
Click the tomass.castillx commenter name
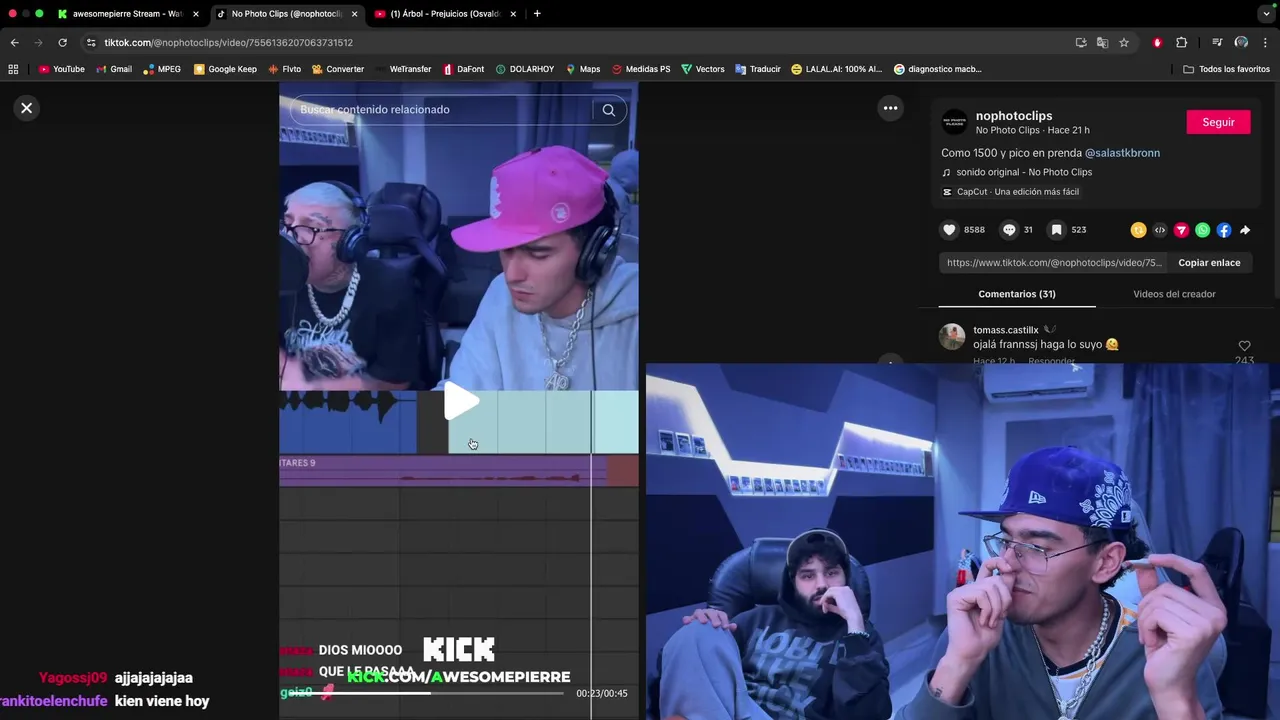point(1006,330)
